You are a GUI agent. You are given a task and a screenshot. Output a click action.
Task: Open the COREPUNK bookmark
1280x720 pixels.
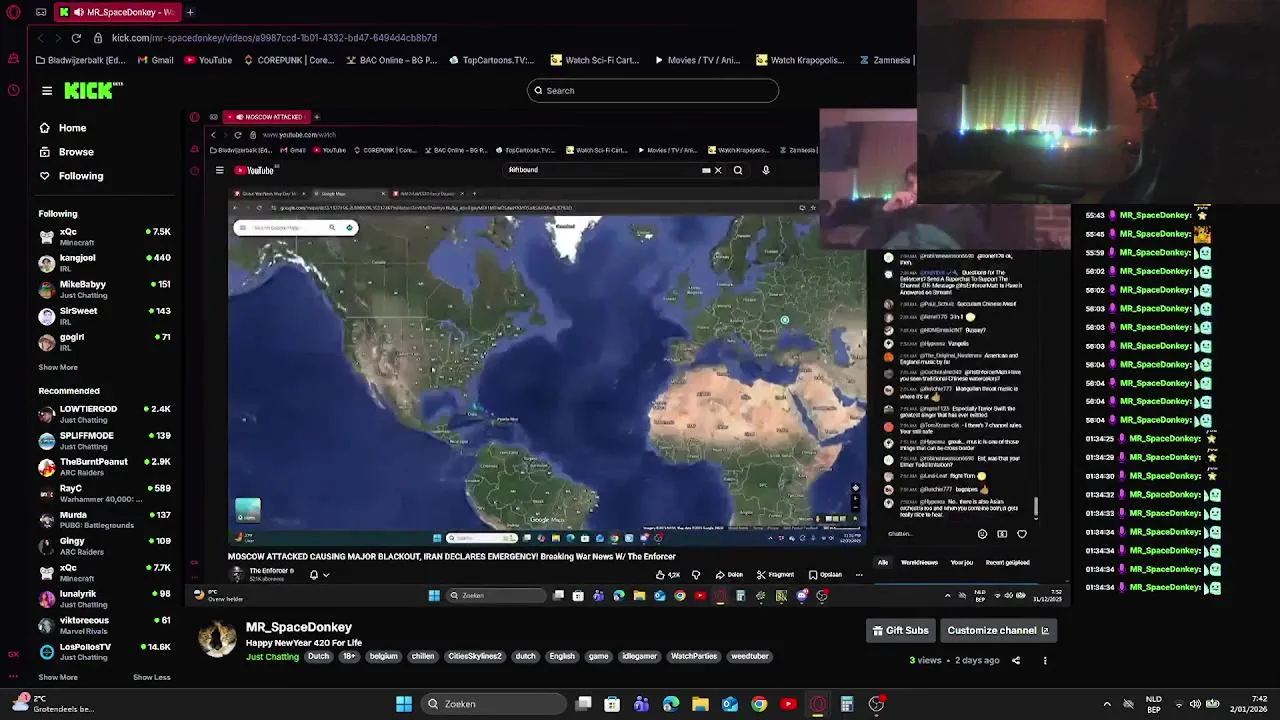pyautogui.click(x=288, y=60)
